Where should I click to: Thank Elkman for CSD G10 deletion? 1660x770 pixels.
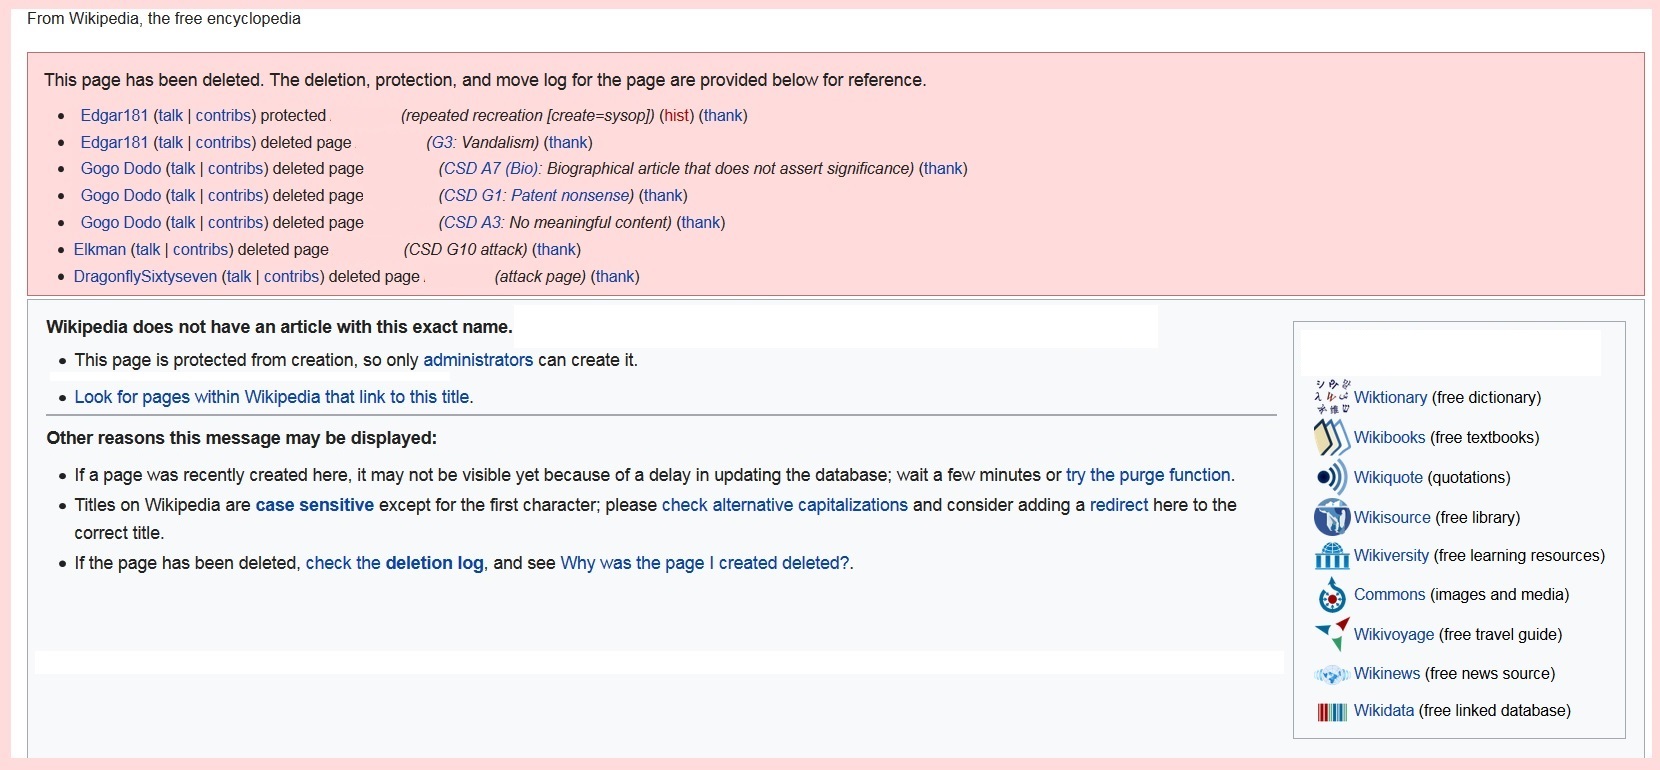pyautogui.click(x=556, y=249)
